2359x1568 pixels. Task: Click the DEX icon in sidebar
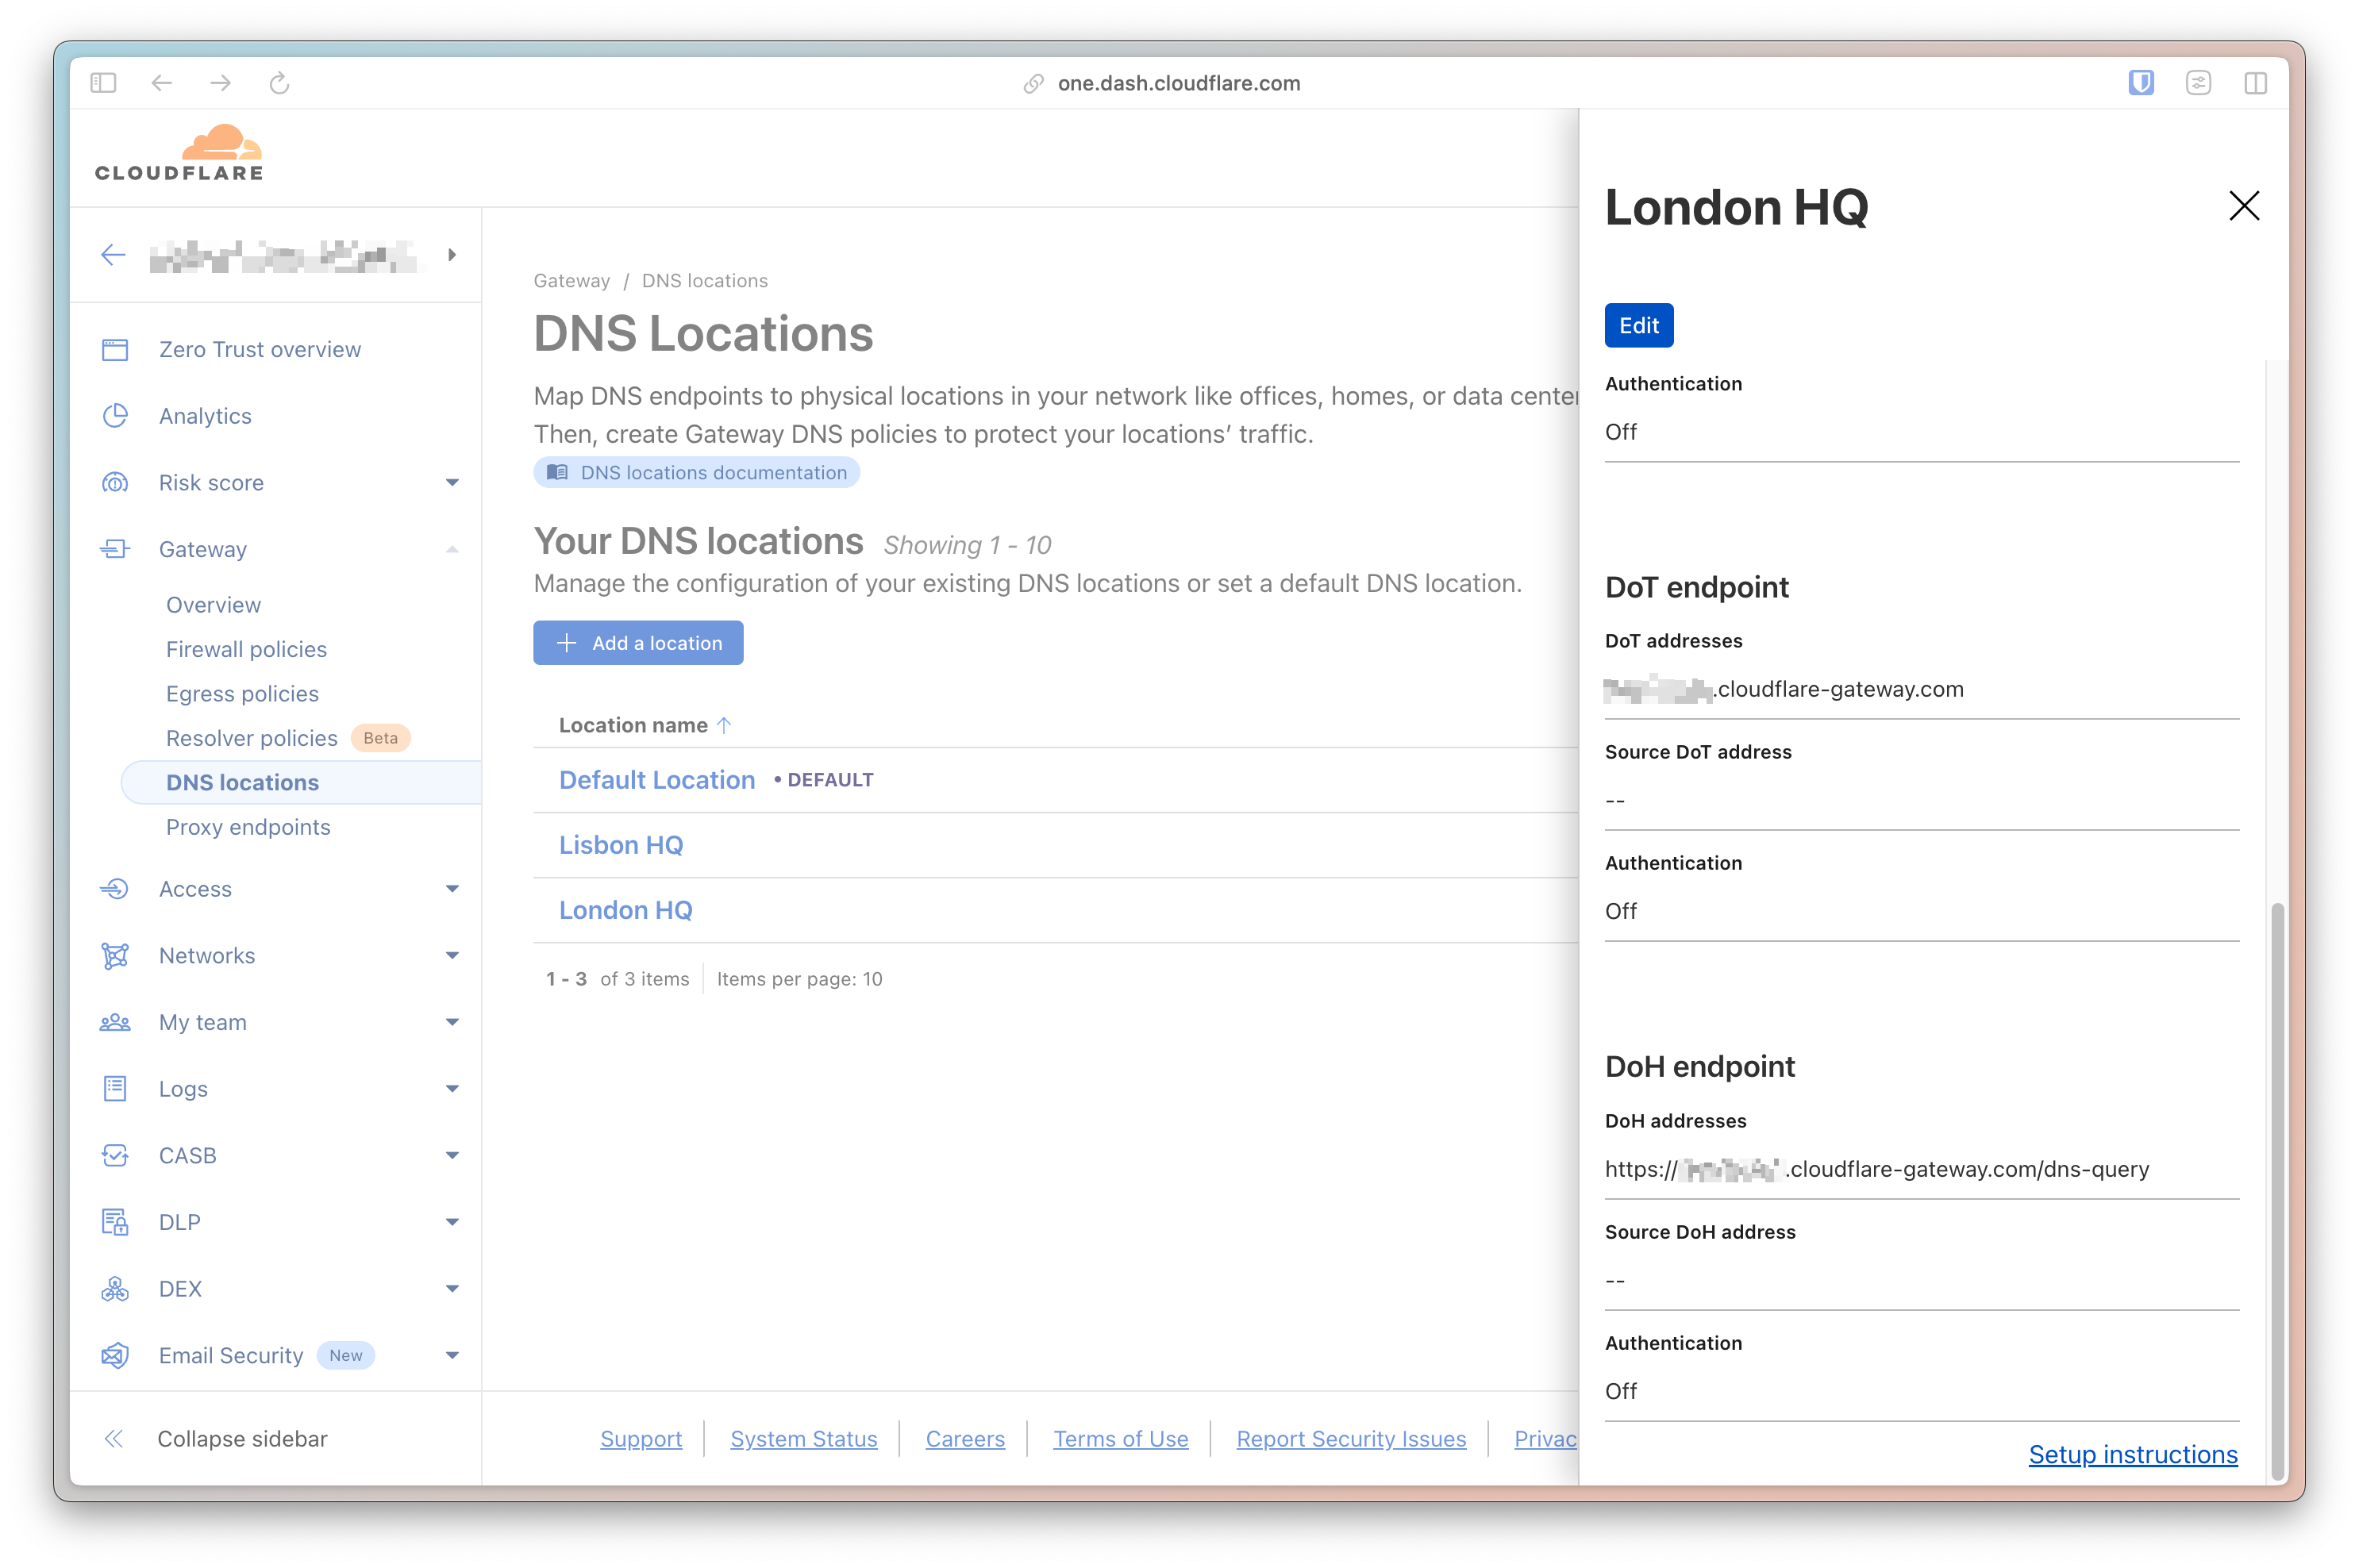pyautogui.click(x=115, y=1289)
